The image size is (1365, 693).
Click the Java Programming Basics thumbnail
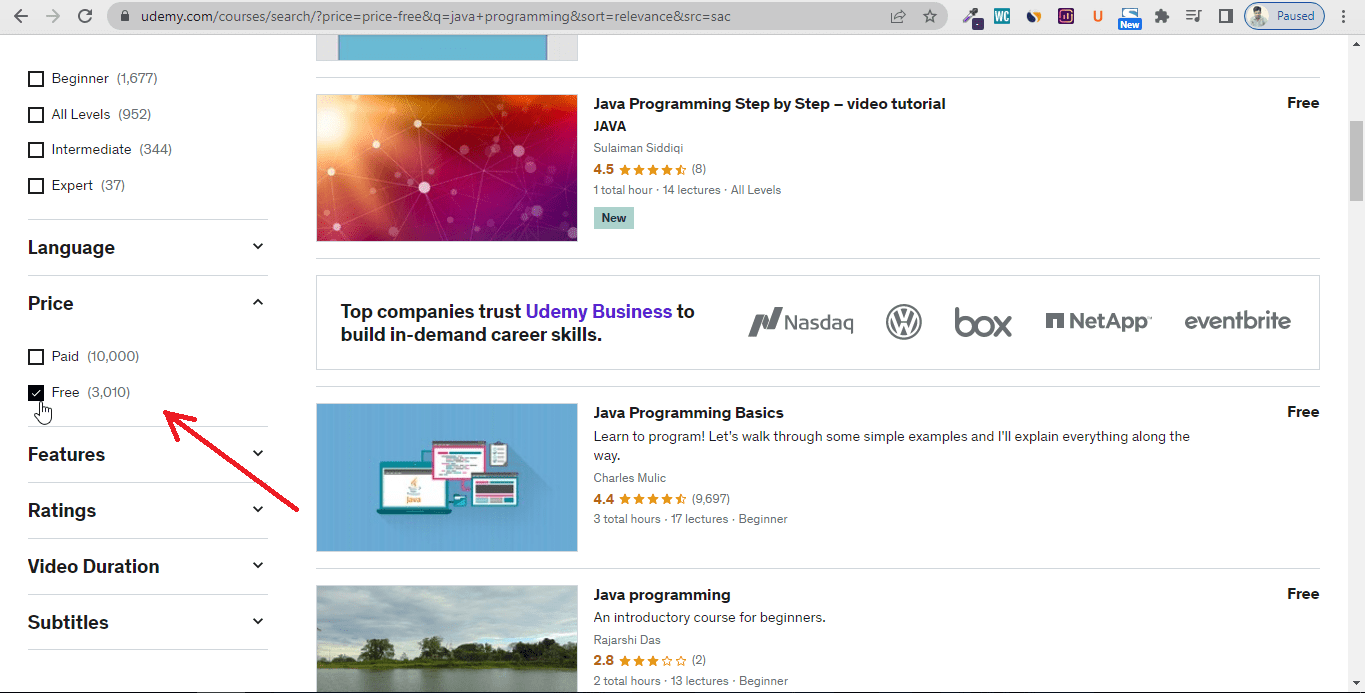447,477
